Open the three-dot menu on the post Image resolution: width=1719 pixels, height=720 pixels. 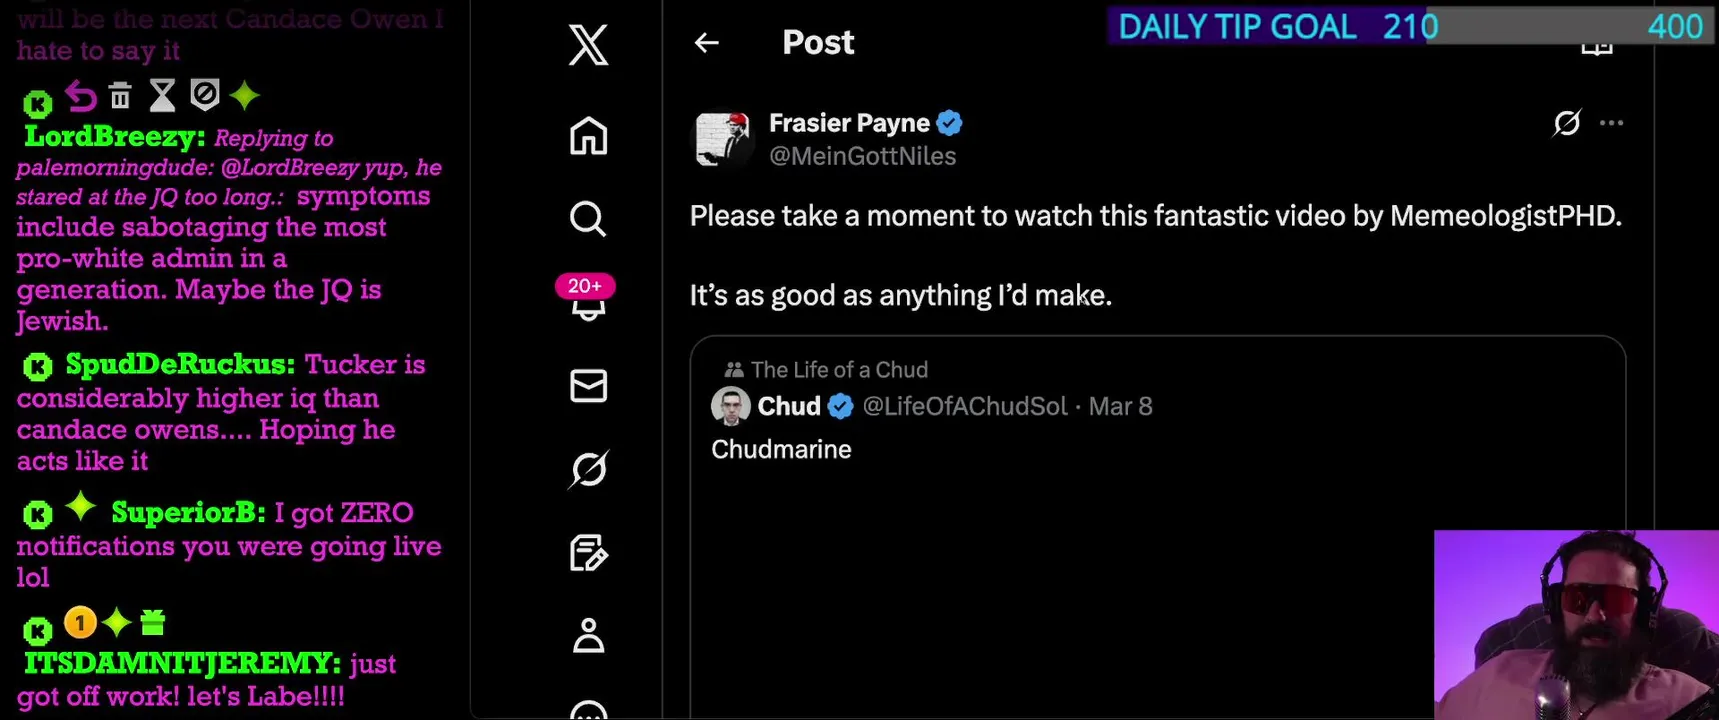point(1611,123)
